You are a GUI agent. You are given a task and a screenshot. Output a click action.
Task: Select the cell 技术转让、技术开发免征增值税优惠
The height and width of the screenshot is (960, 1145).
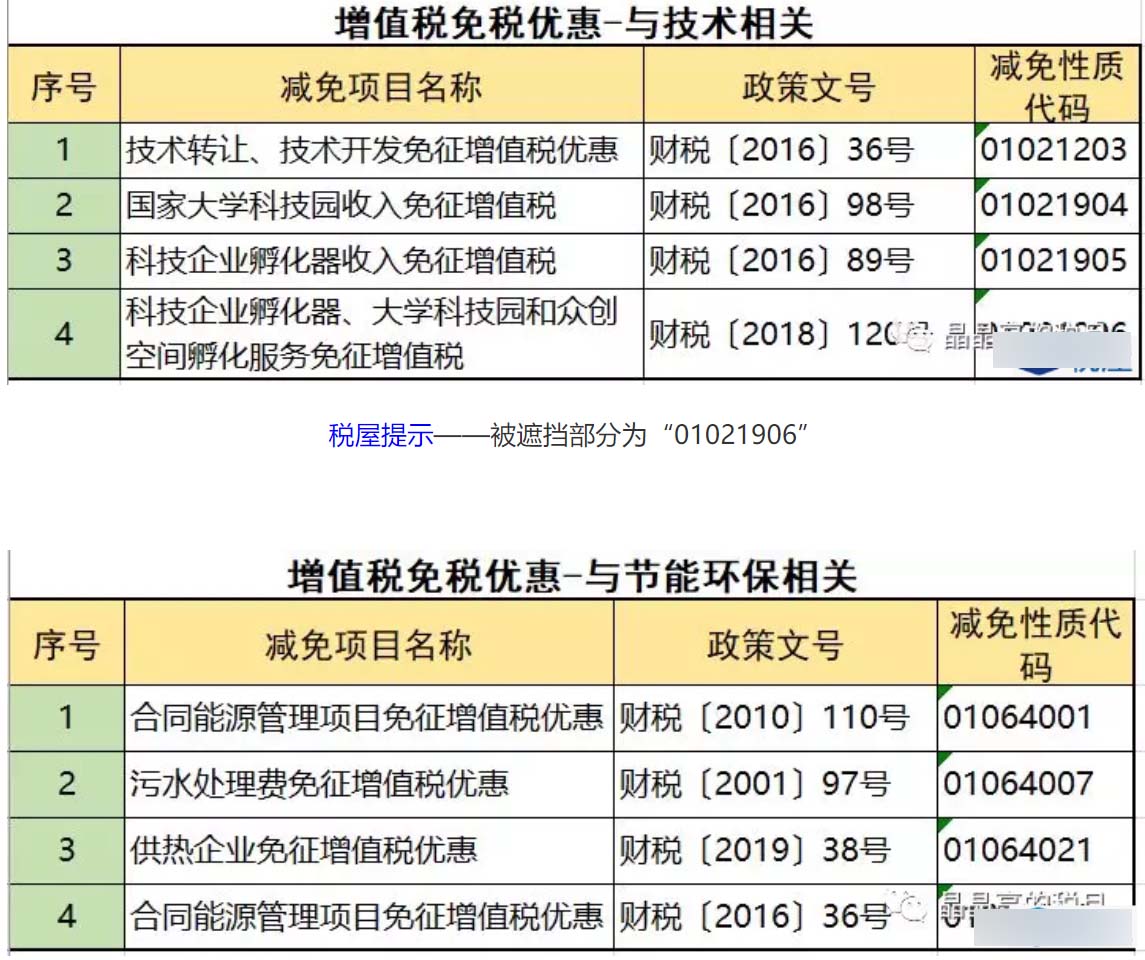point(372,151)
